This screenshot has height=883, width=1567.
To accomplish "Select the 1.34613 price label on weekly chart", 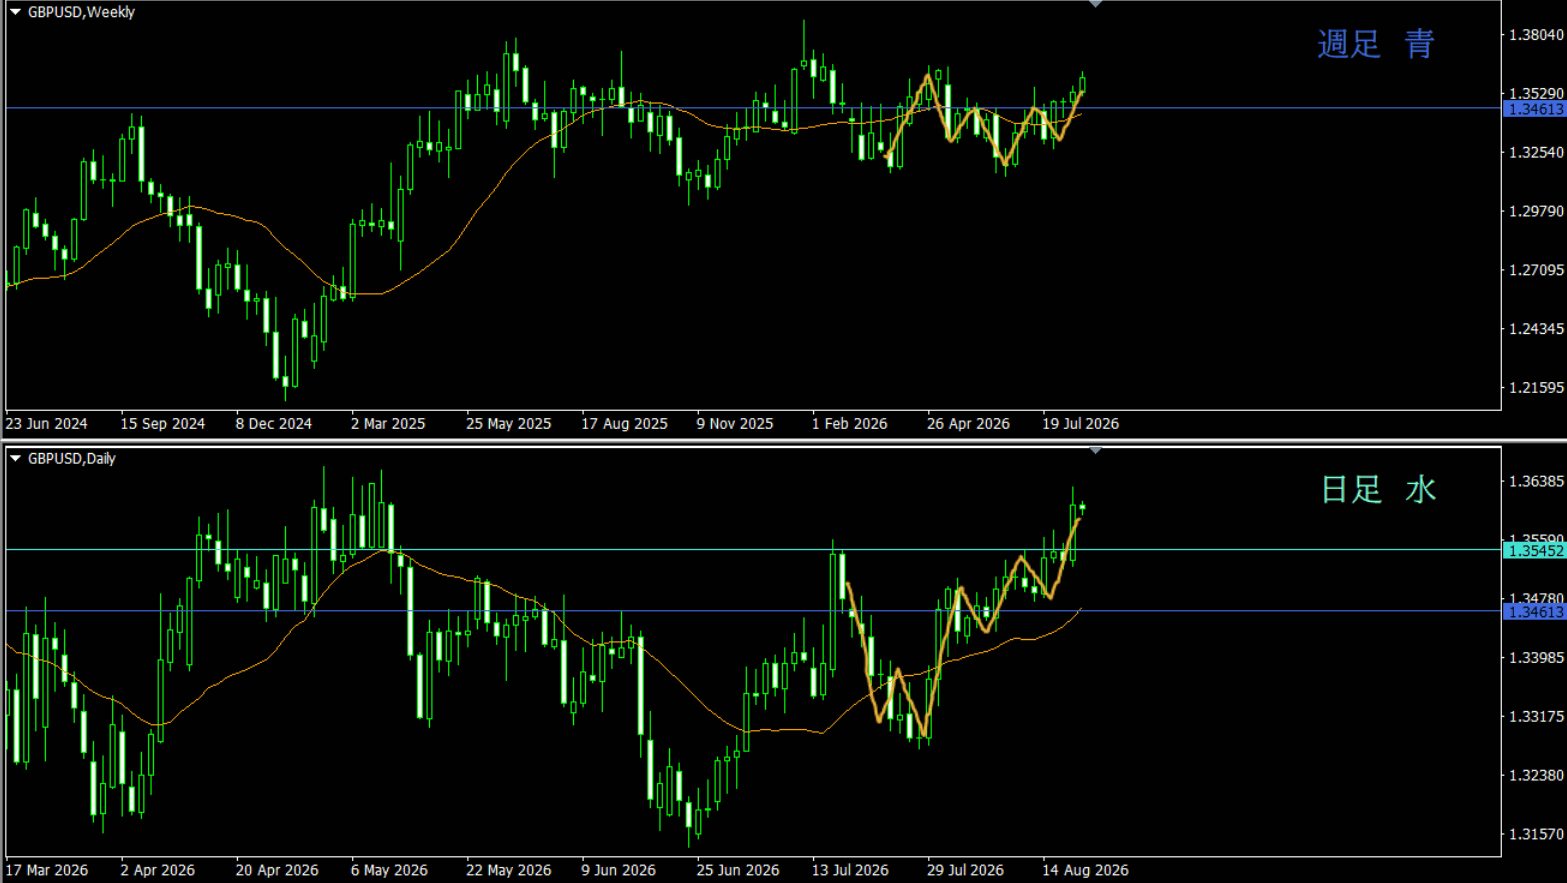I will 1534,109.
